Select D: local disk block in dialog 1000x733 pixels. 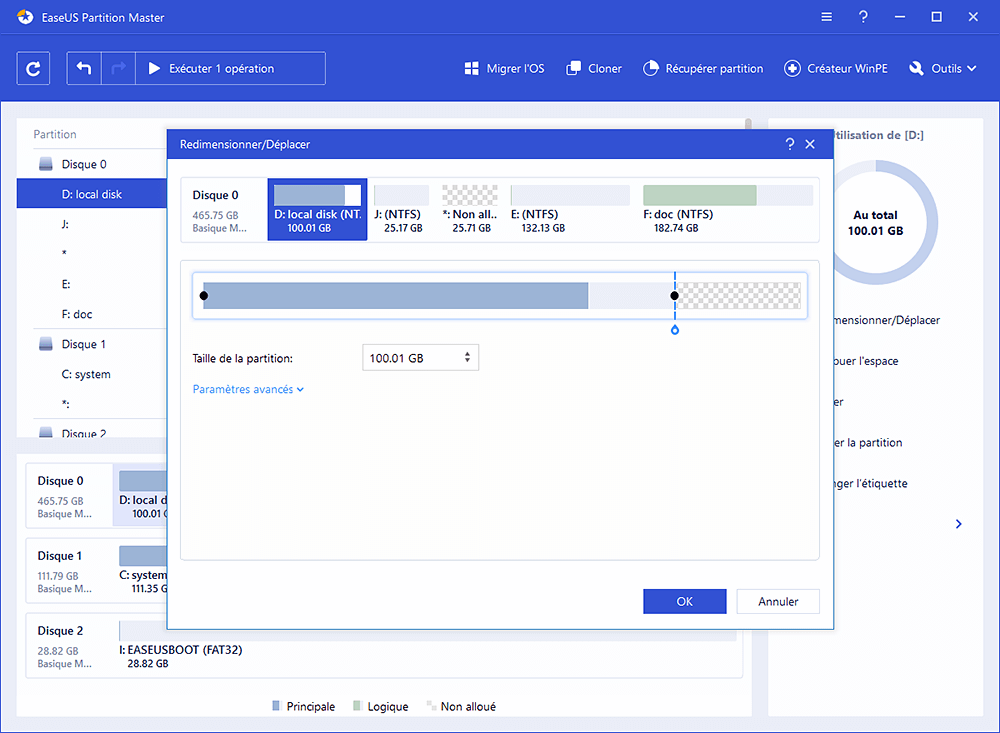pos(318,209)
